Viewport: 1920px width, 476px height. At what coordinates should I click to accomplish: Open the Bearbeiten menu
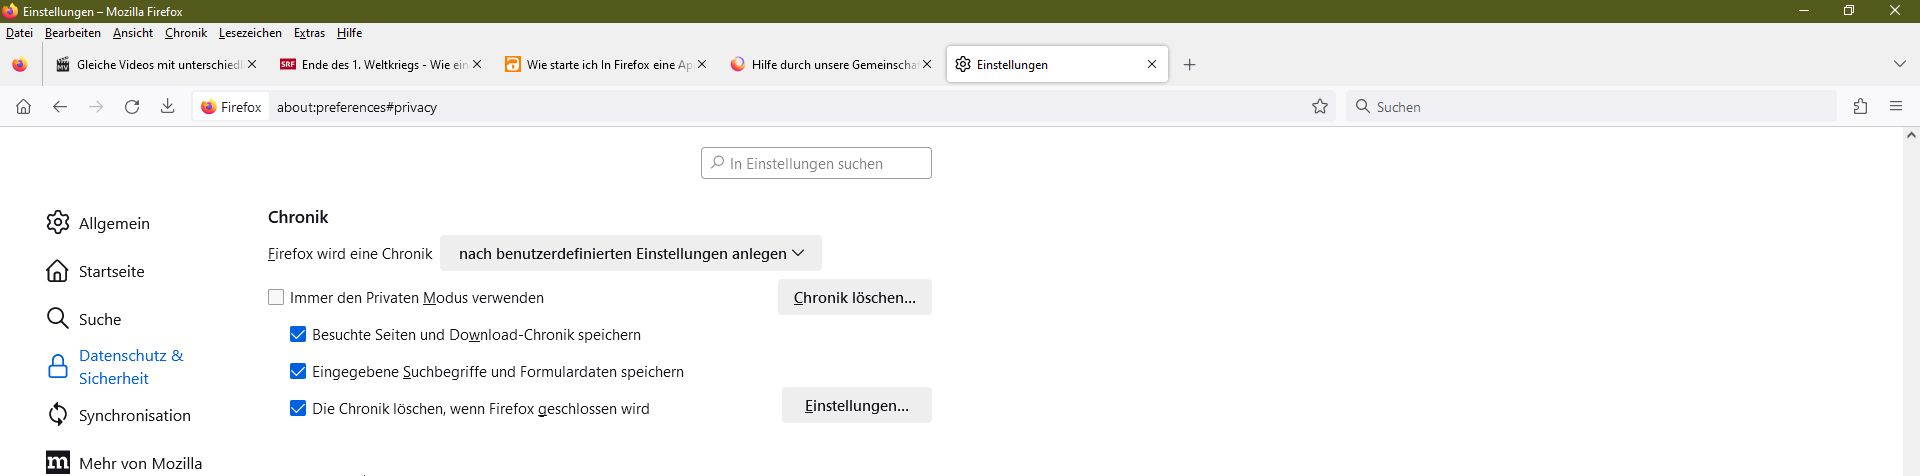[x=73, y=33]
